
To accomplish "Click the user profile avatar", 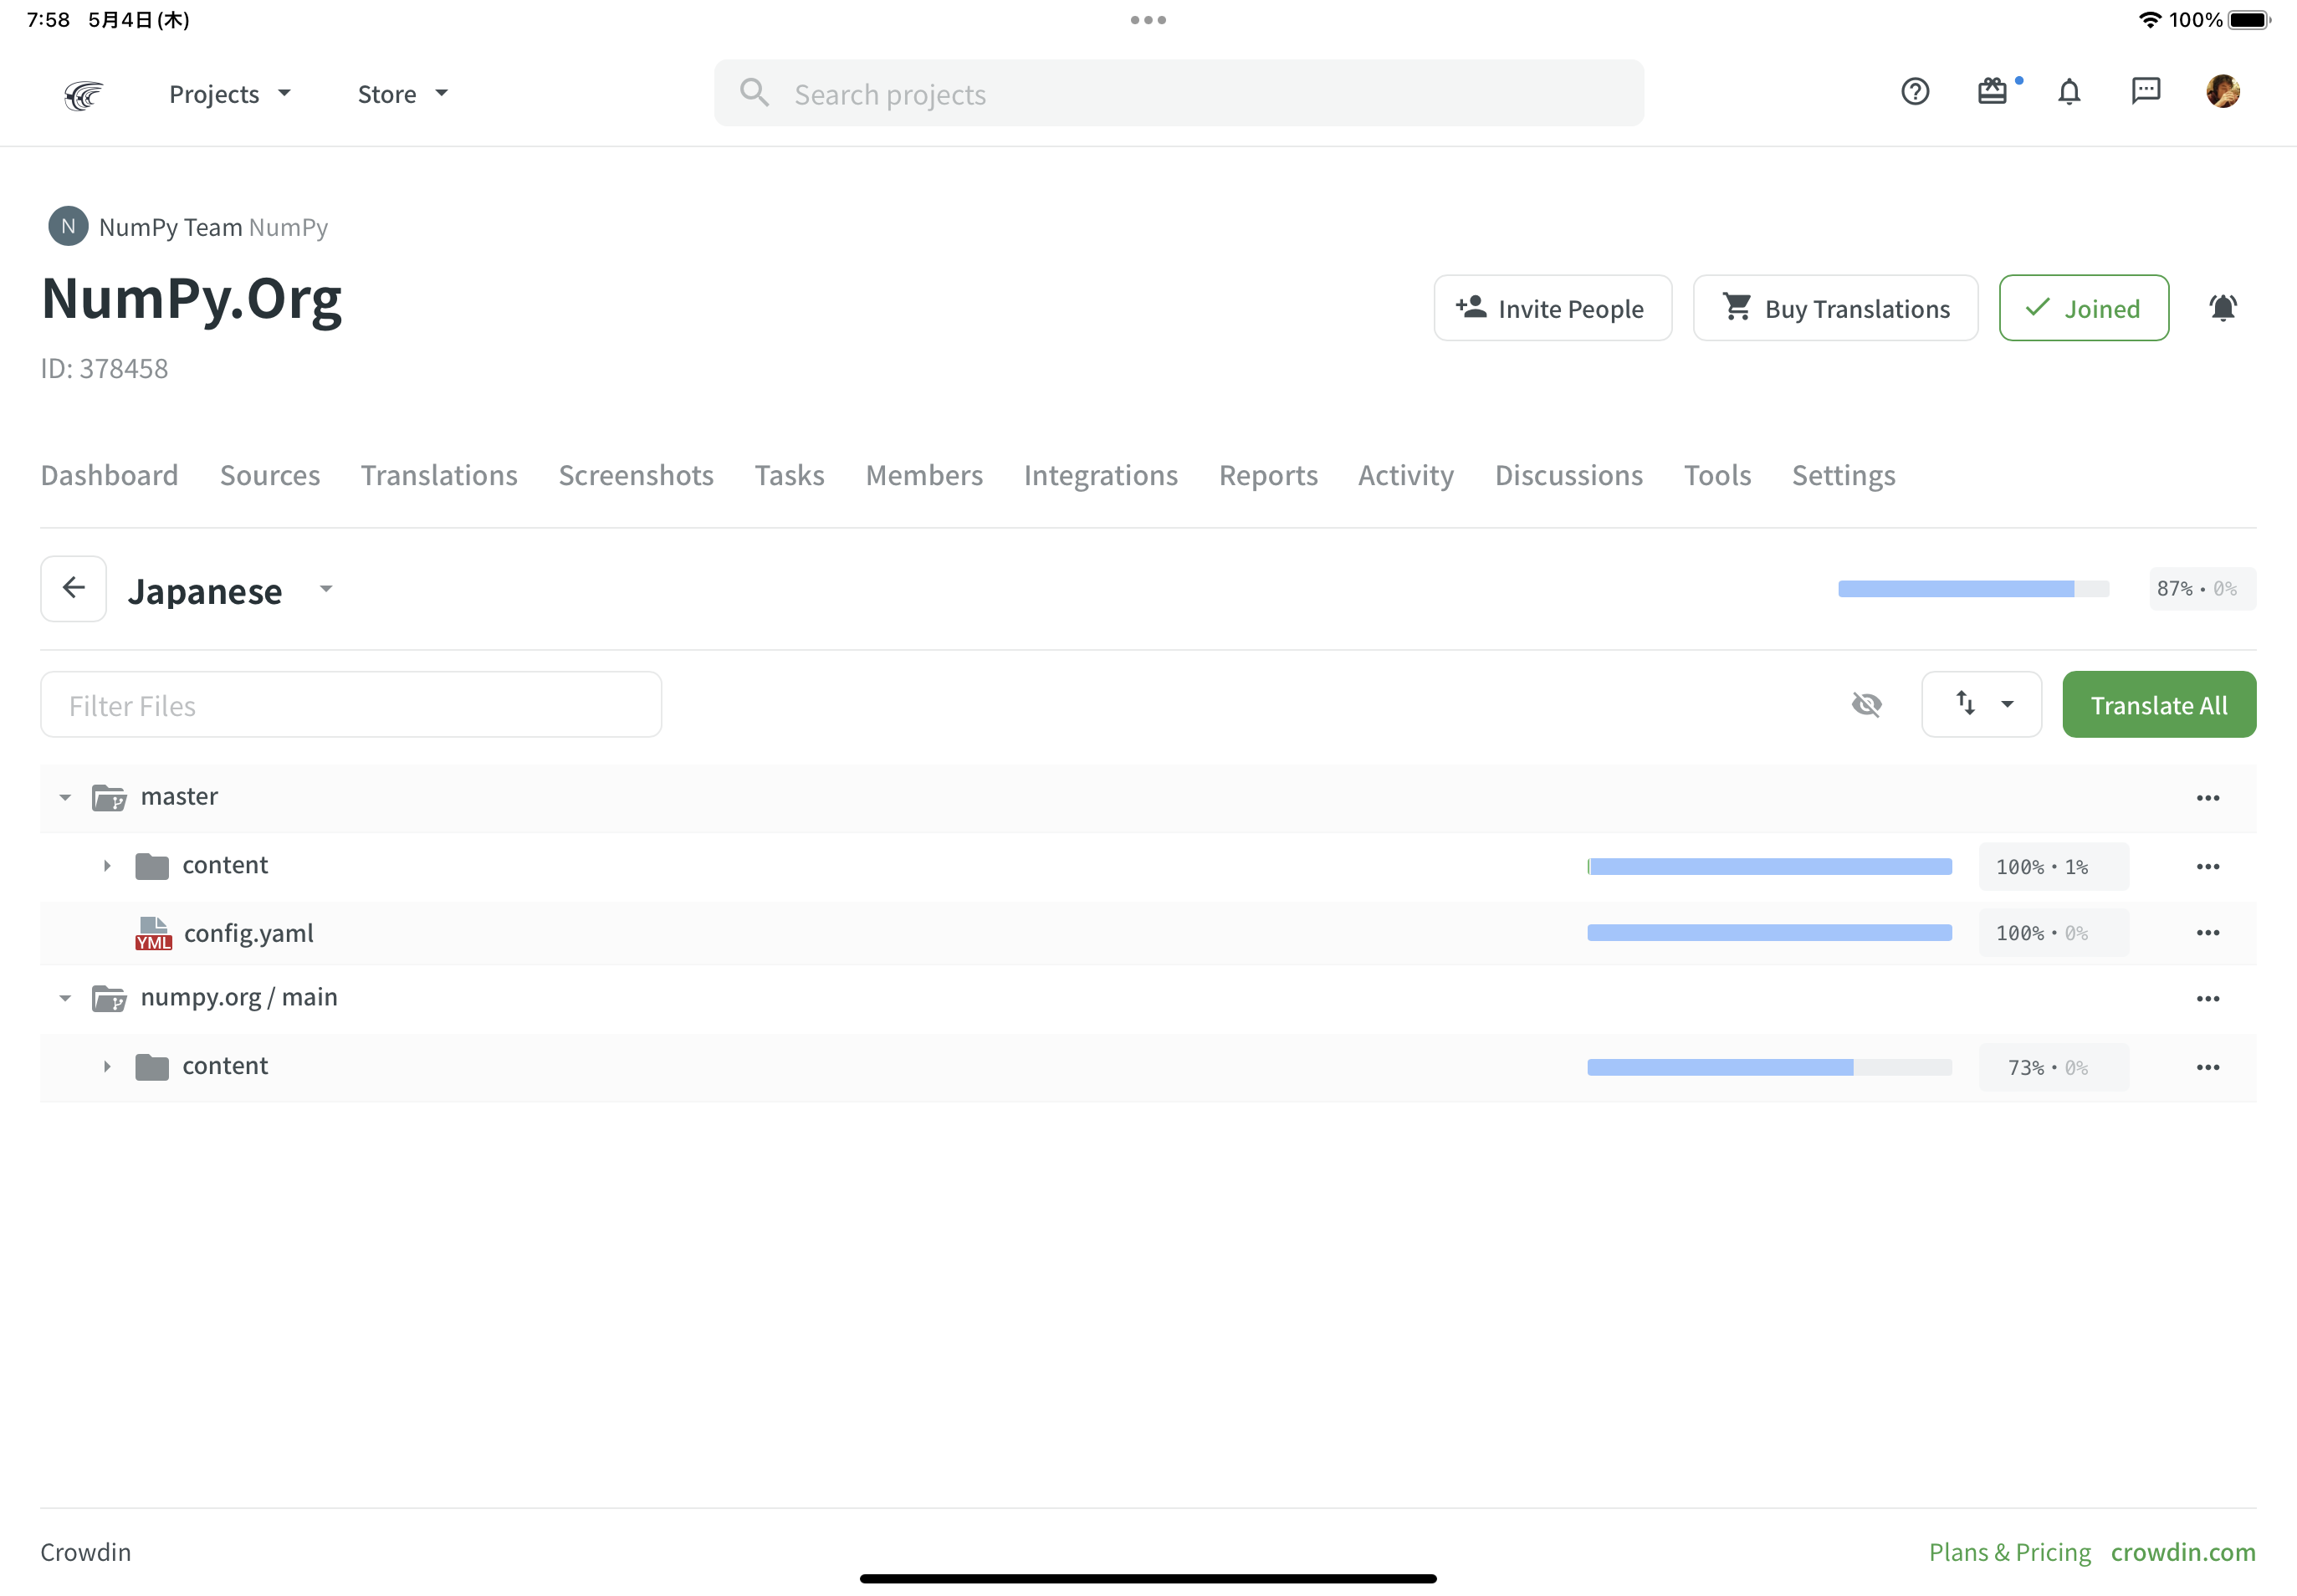I will point(2222,92).
